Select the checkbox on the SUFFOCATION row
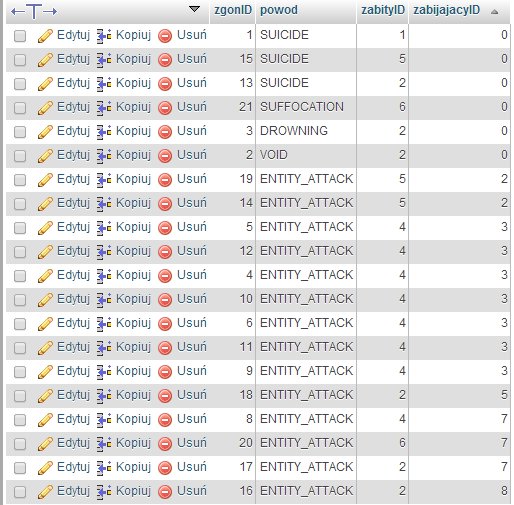Viewport: 514px width, 505px height. pyautogui.click(x=20, y=108)
